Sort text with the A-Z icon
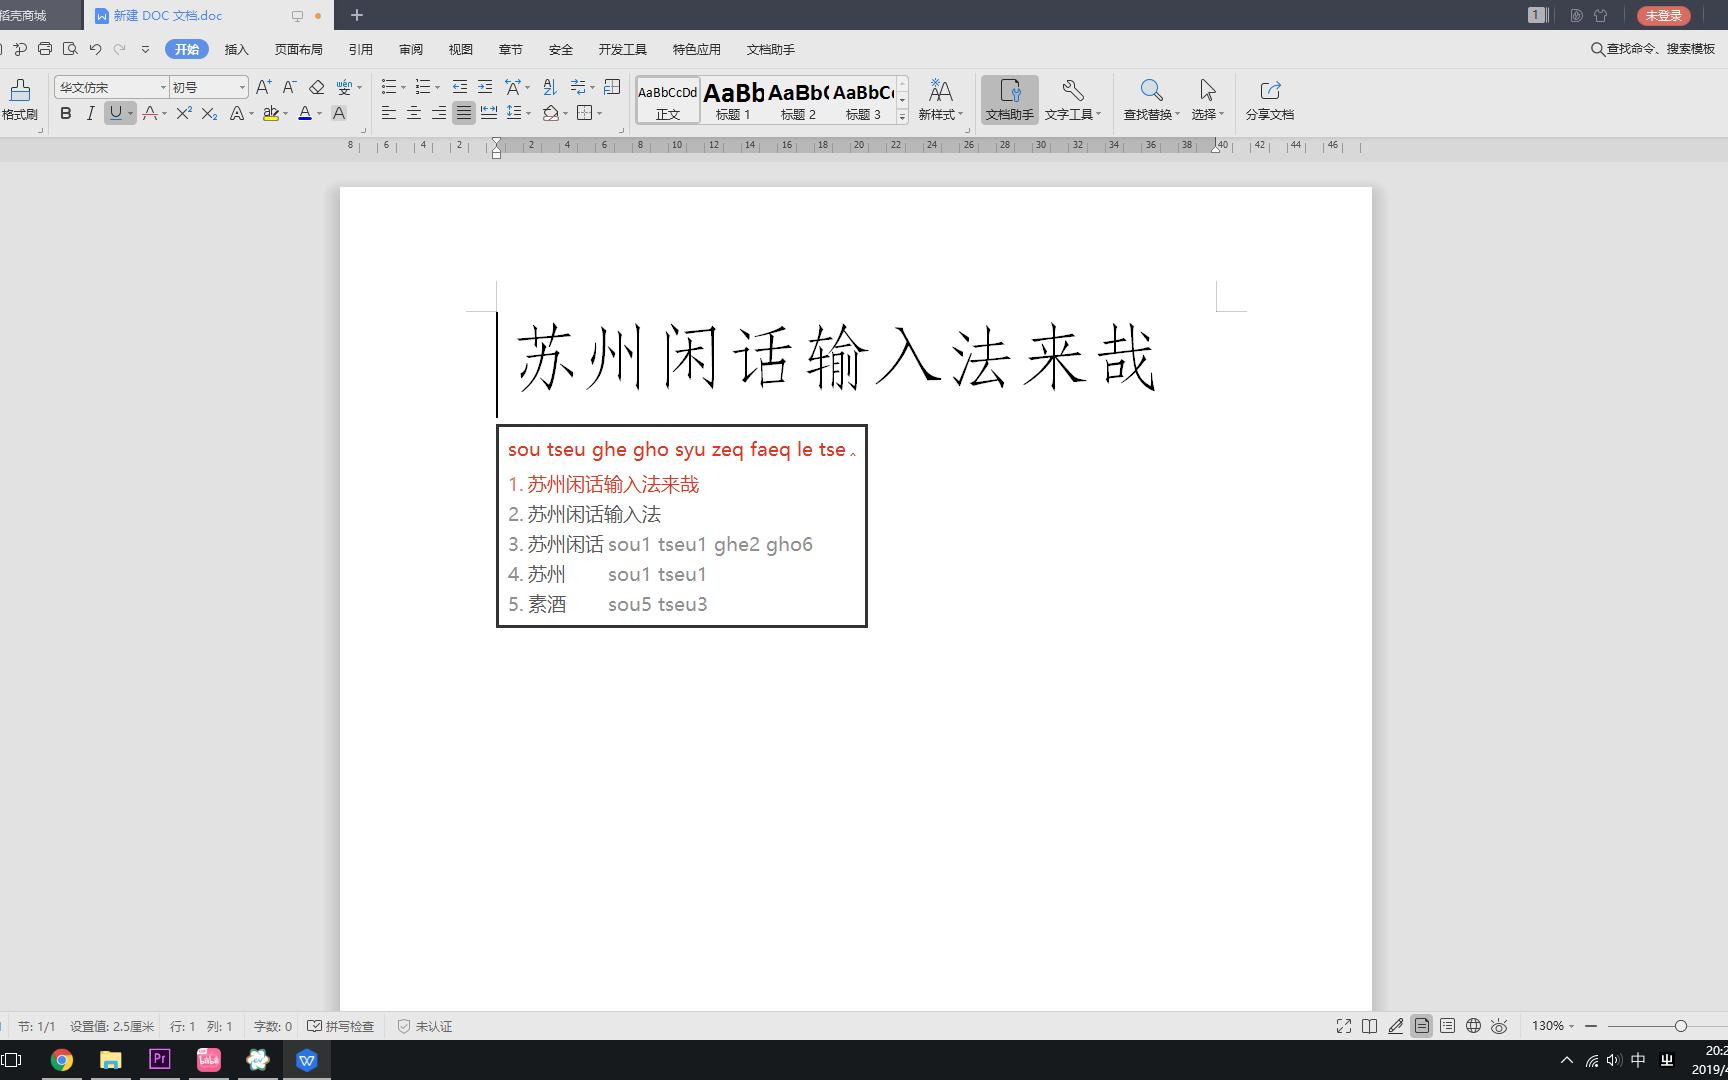Image resolution: width=1728 pixels, height=1080 pixels. (549, 87)
